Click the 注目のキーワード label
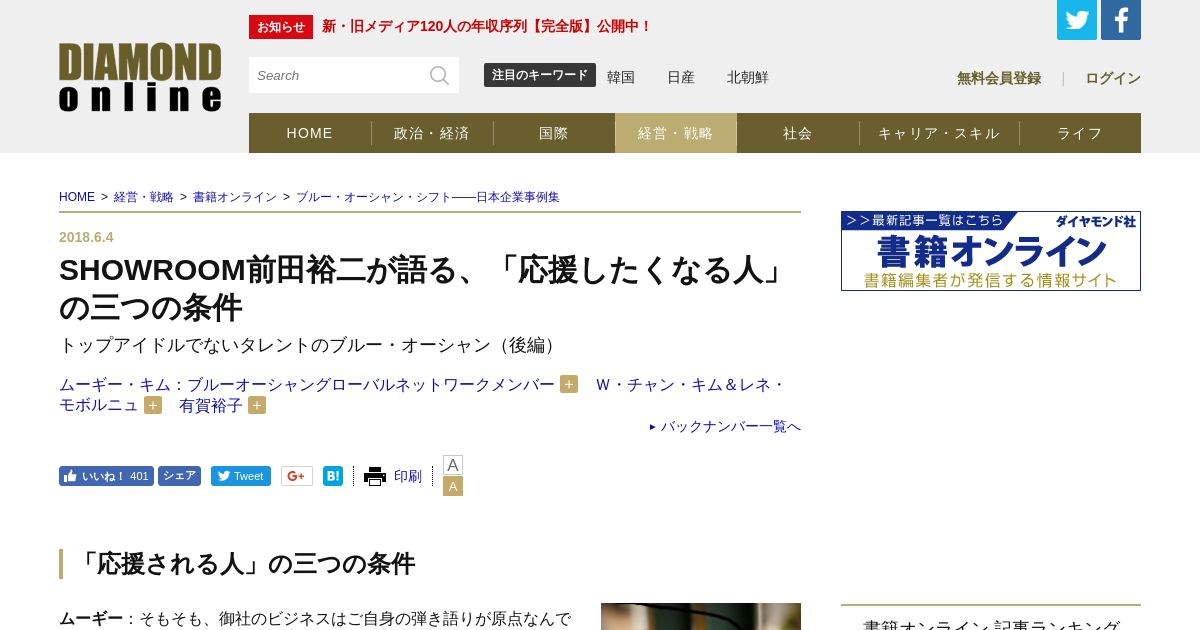This screenshot has width=1200, height=630. (540, 75)
